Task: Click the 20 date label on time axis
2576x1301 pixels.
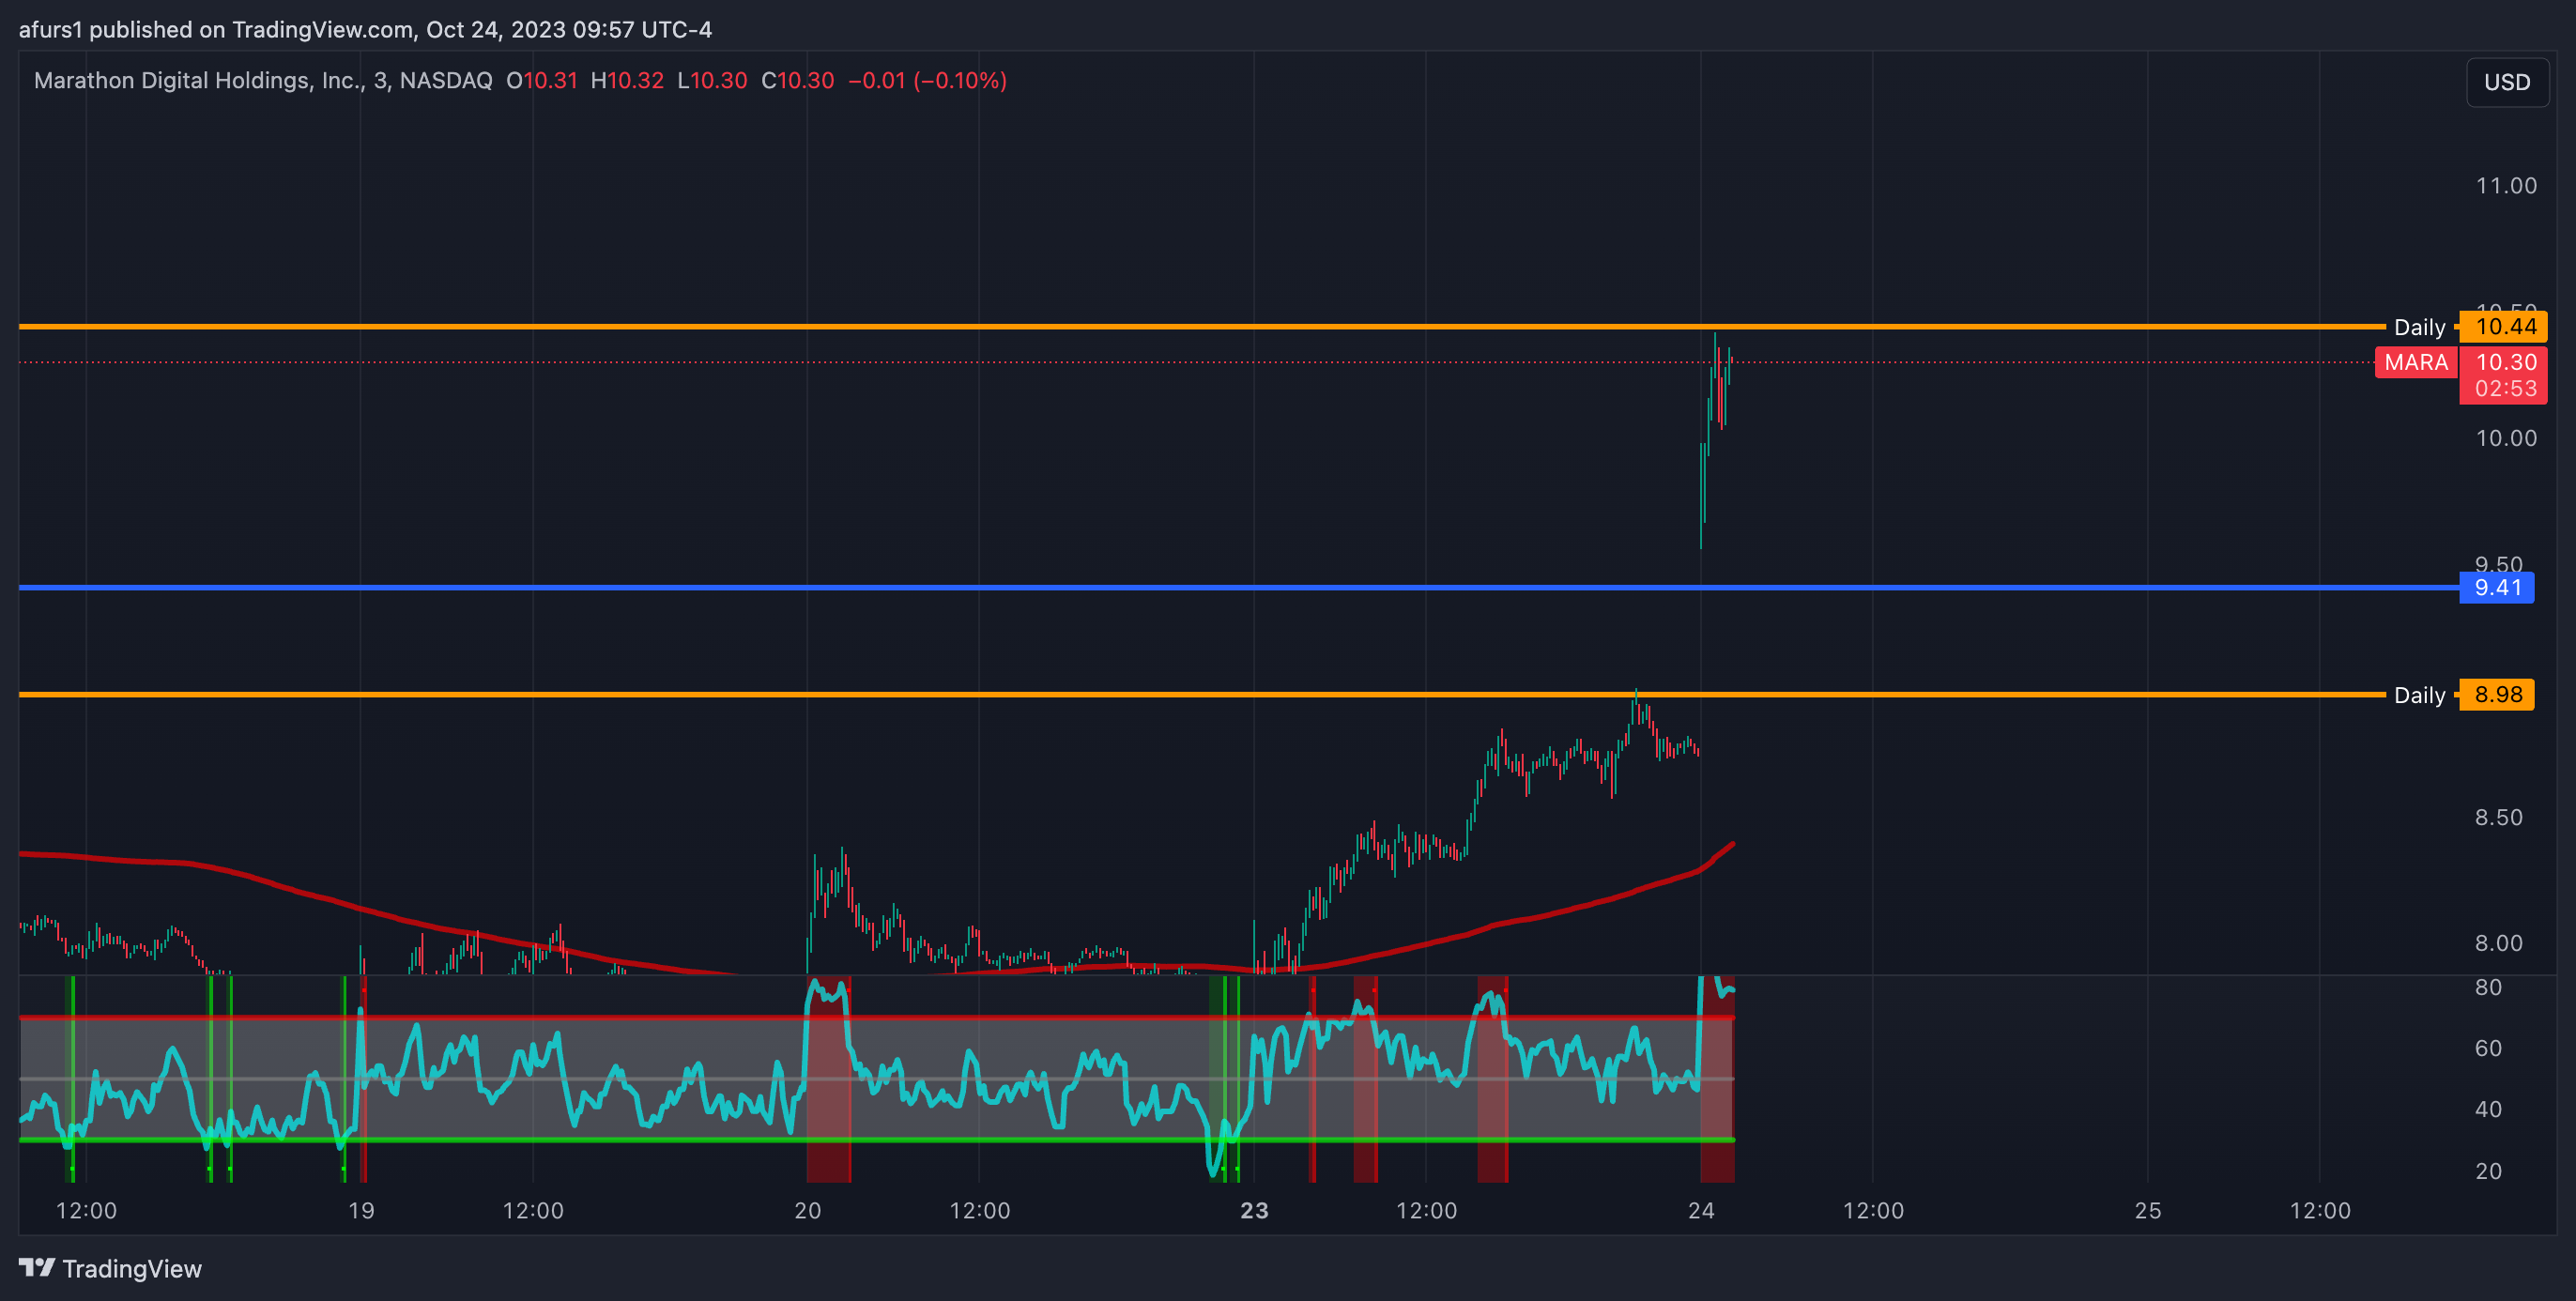Action: (x=807, y=1211)
